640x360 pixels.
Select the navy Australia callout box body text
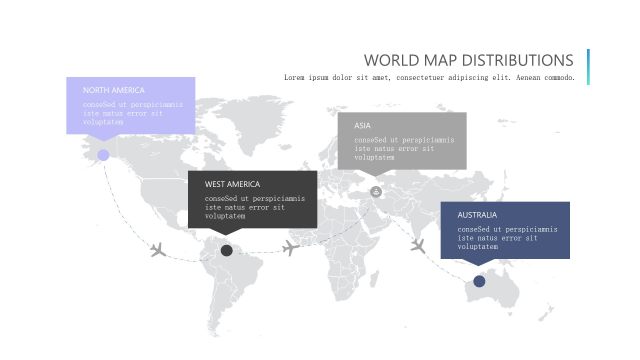coord(507,238)
